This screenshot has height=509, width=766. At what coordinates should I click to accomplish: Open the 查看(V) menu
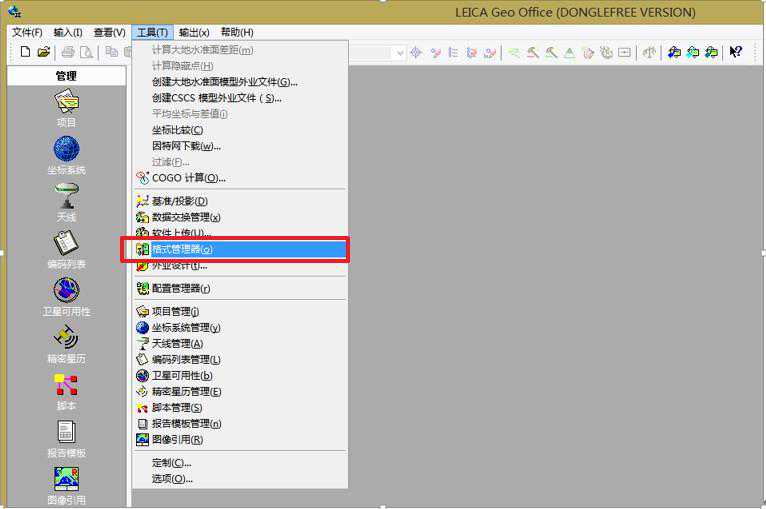[x=109, y=32]
